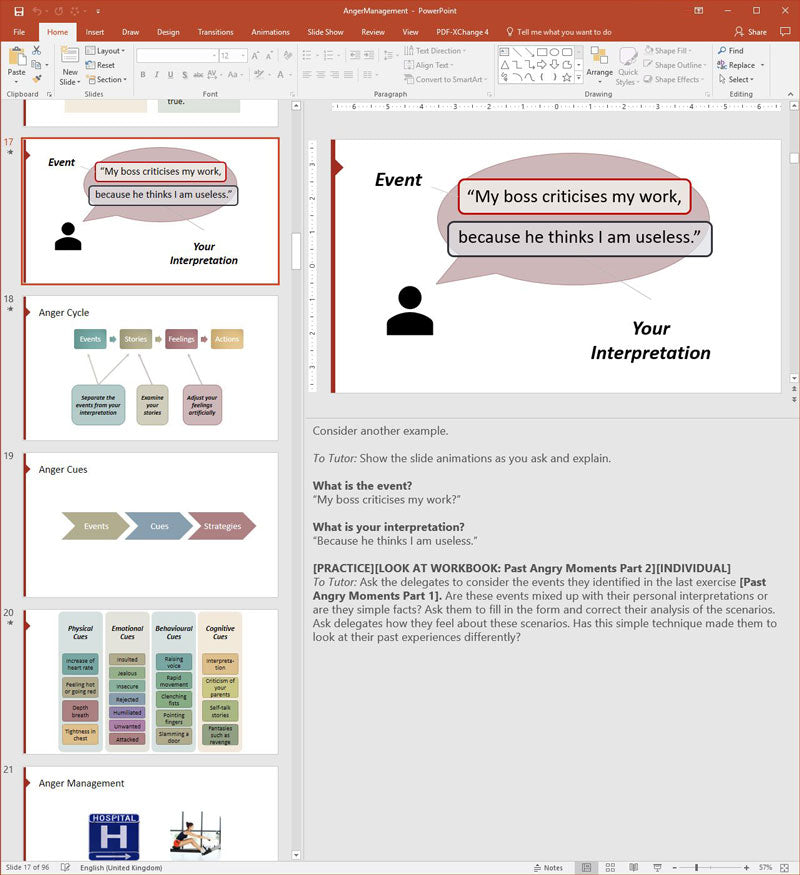This screenshot has width=800, height=875.
Task: Click the Paste clipboard icon
Action: pyautogui.click(x=17, y=57)
